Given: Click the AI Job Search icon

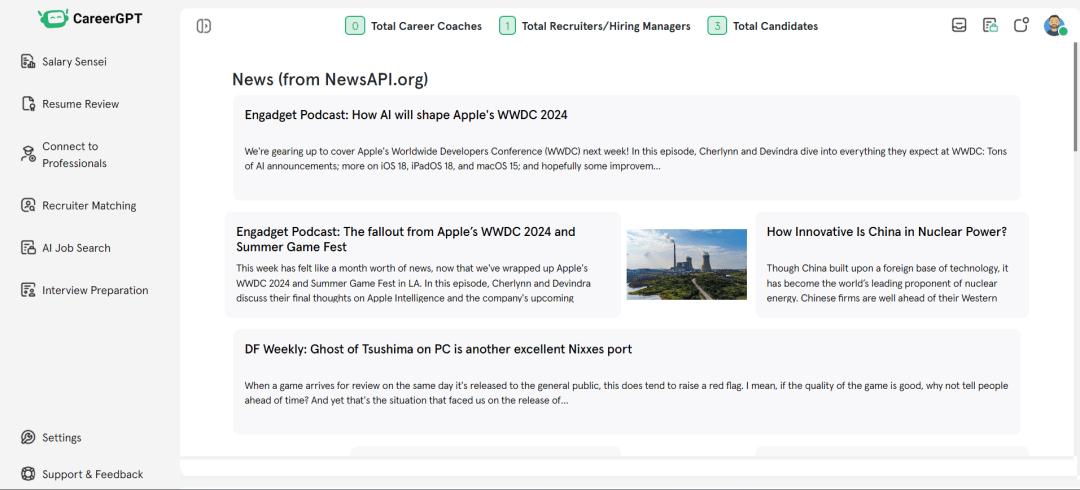Looking at the screenshot, I should coord(28,247).
